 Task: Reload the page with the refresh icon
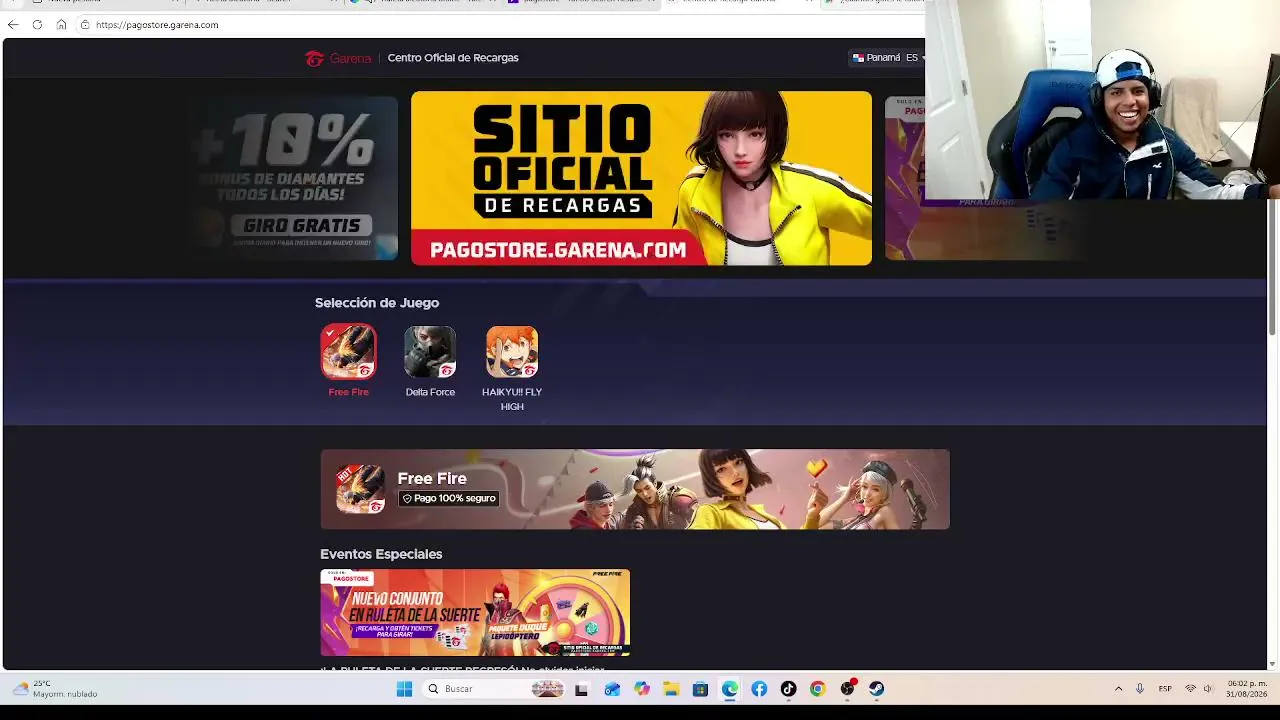(37, 25)
